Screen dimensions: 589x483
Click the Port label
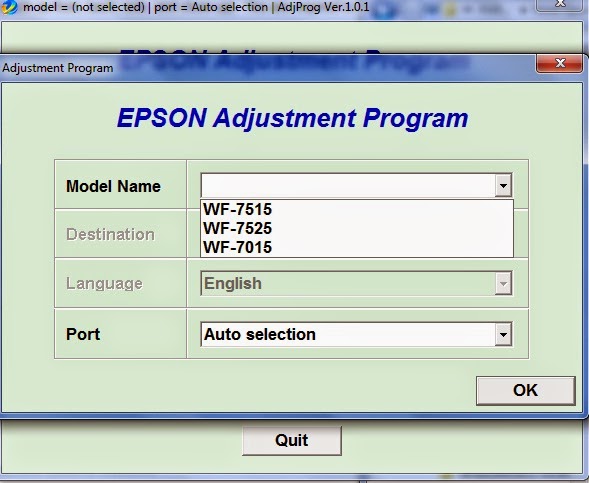click(83, 334)
